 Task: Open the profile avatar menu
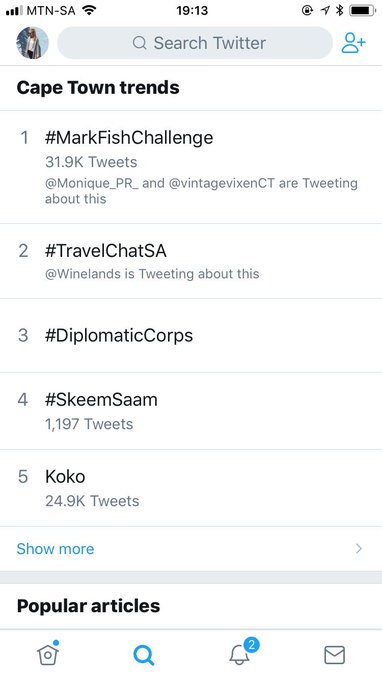tap(33, 43)
